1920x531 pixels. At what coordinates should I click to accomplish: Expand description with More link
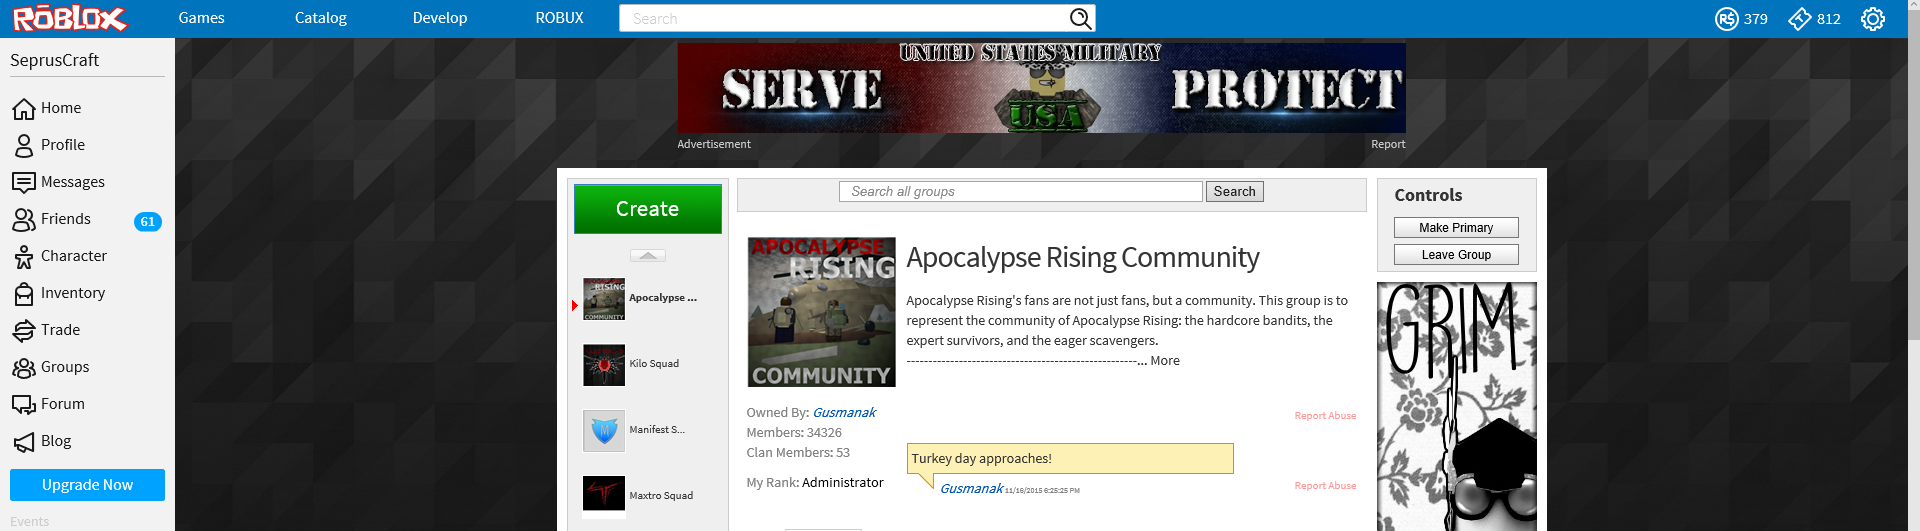(x=1165, y=361)
